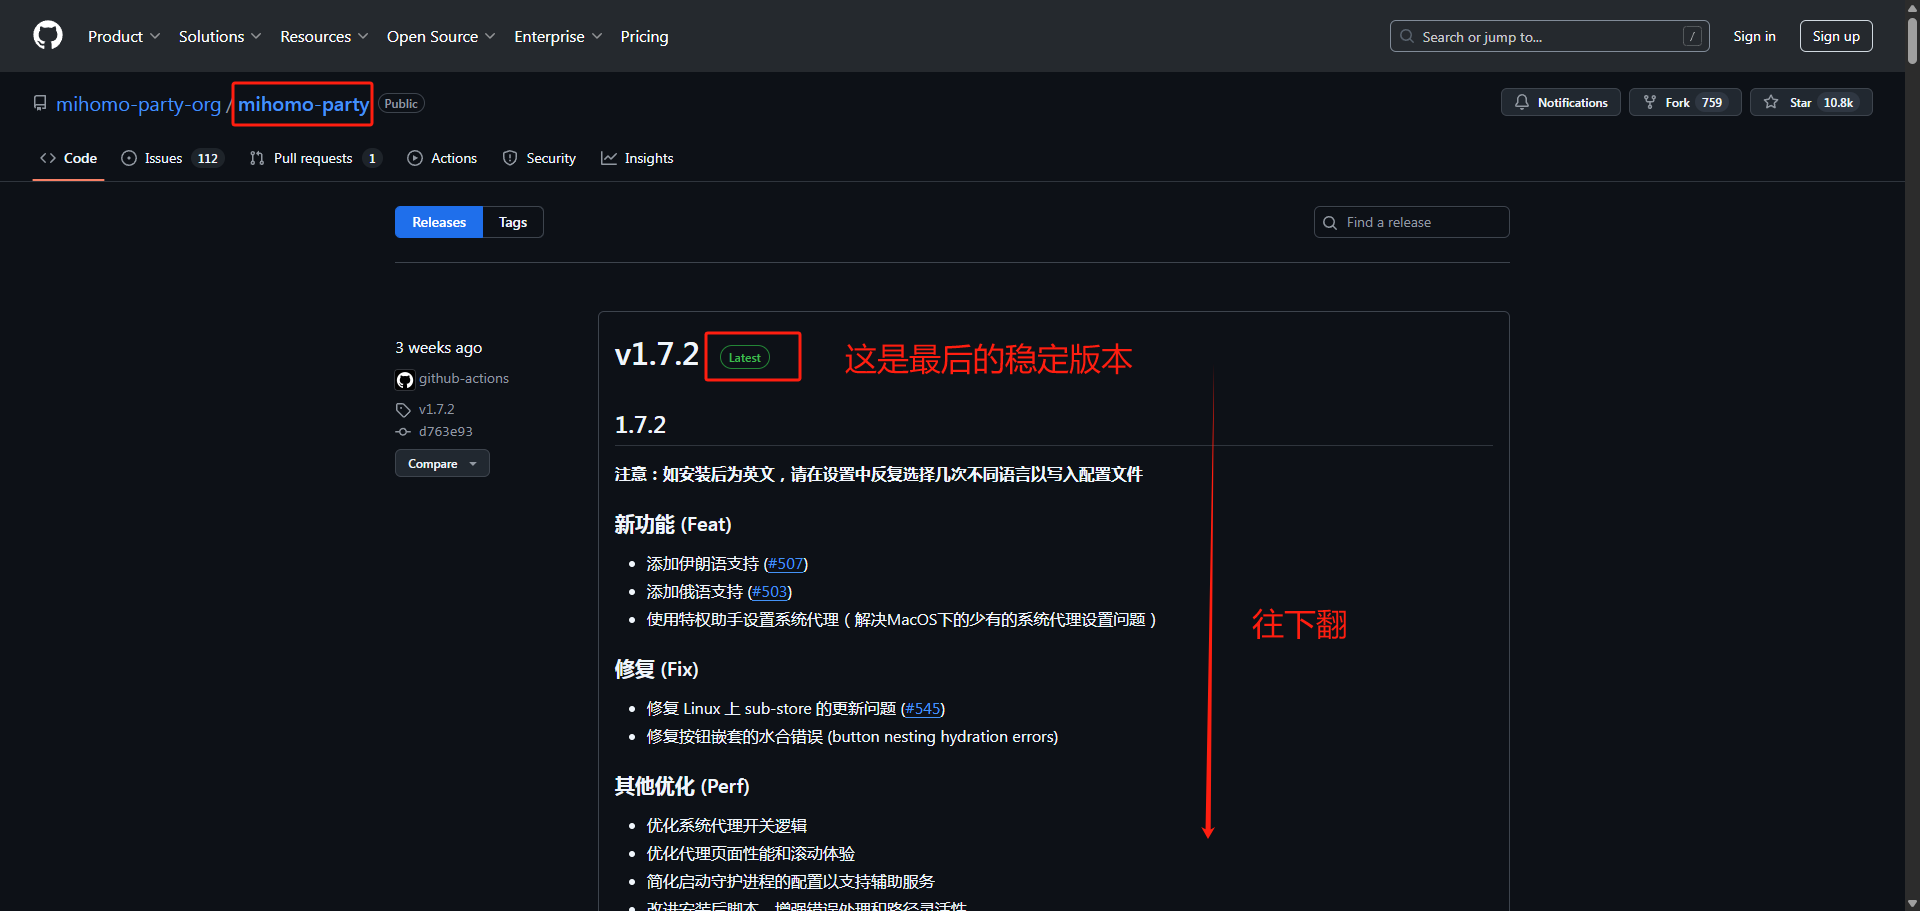The width and height of the screenshot is (1920, 911).
Task: Select the Releases view button
Action: (439, 223)
